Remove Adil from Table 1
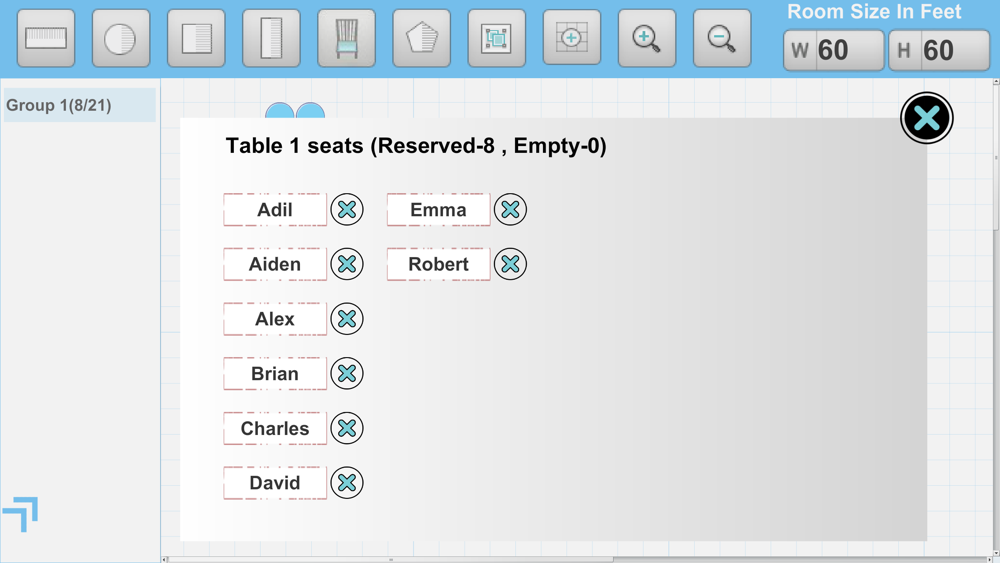1000x563 pixels. (347, 209)
